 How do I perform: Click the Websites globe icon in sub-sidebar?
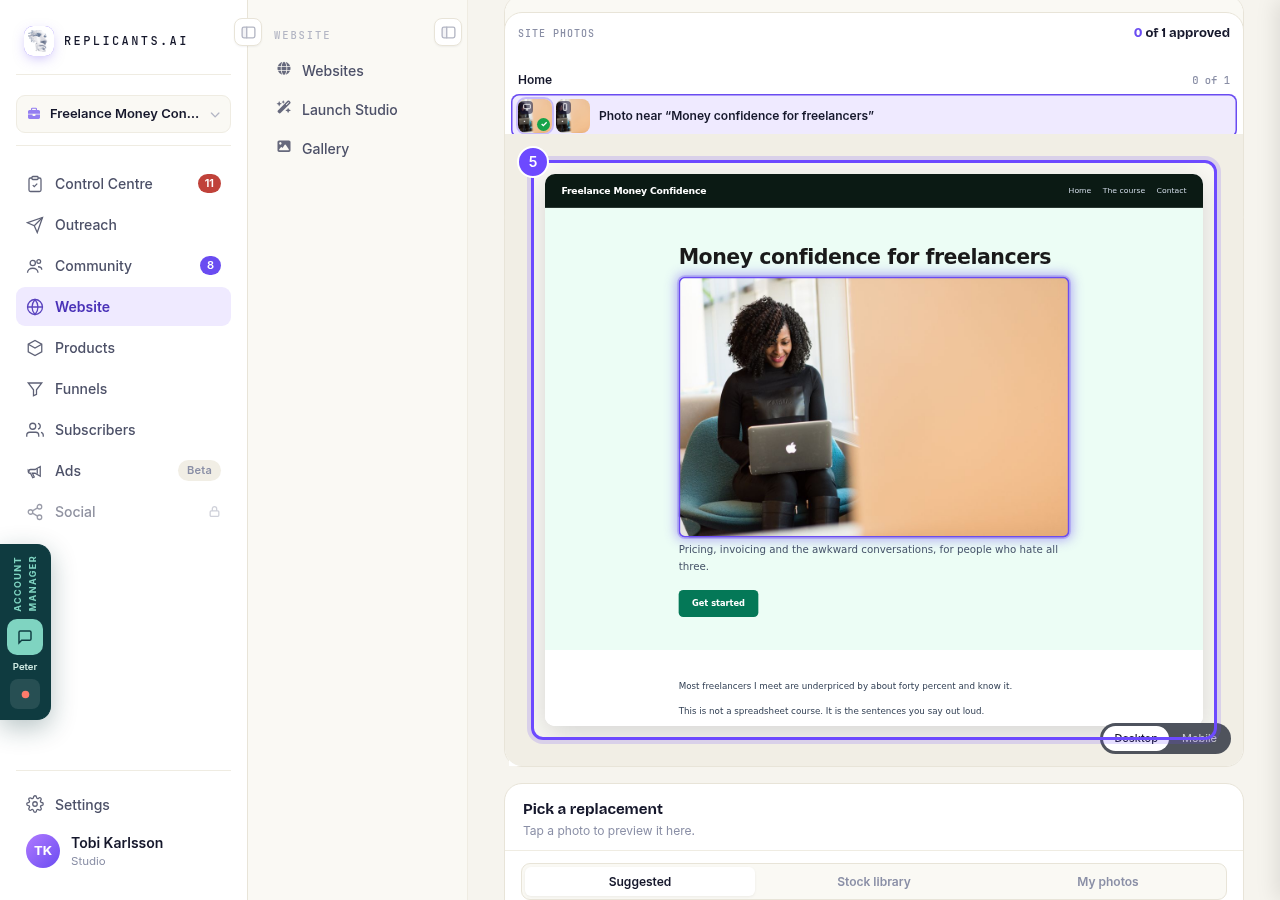click(284, 69)
